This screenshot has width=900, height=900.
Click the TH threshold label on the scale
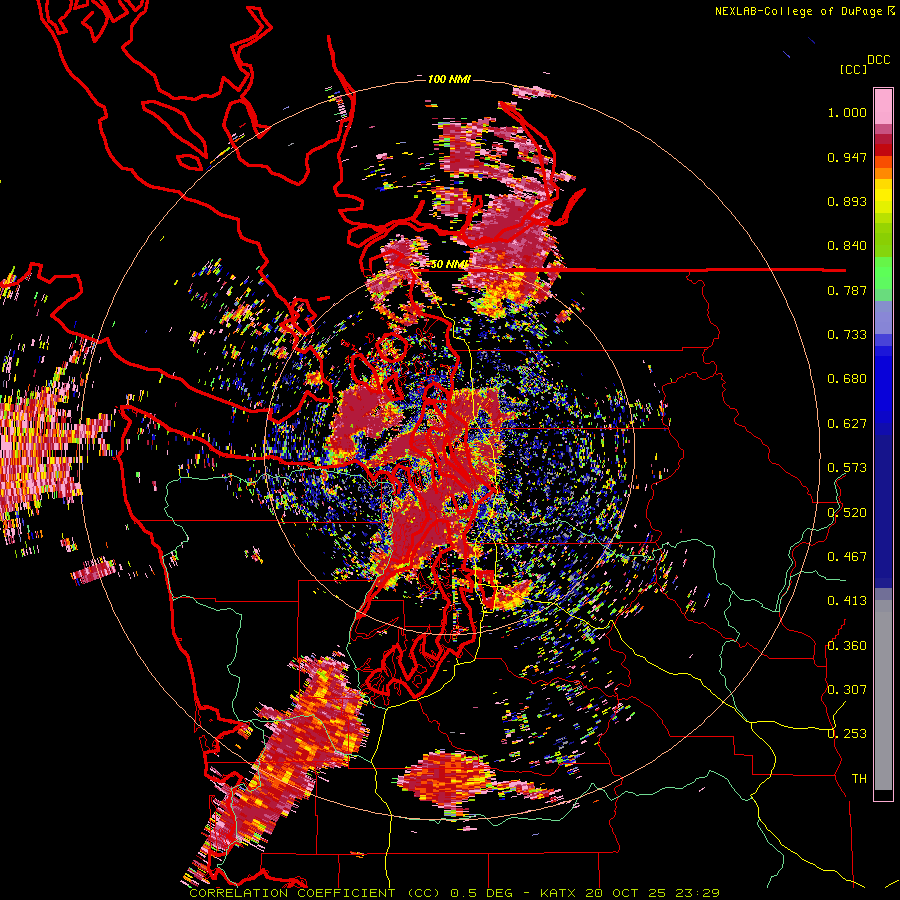coord(859,779)
